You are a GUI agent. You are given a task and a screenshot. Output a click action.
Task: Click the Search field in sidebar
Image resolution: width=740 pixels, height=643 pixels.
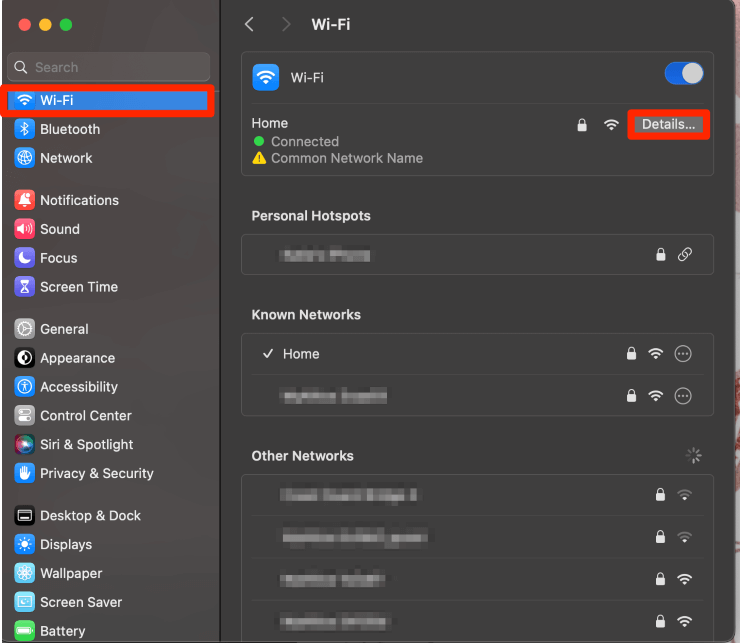tap(108, 67)
